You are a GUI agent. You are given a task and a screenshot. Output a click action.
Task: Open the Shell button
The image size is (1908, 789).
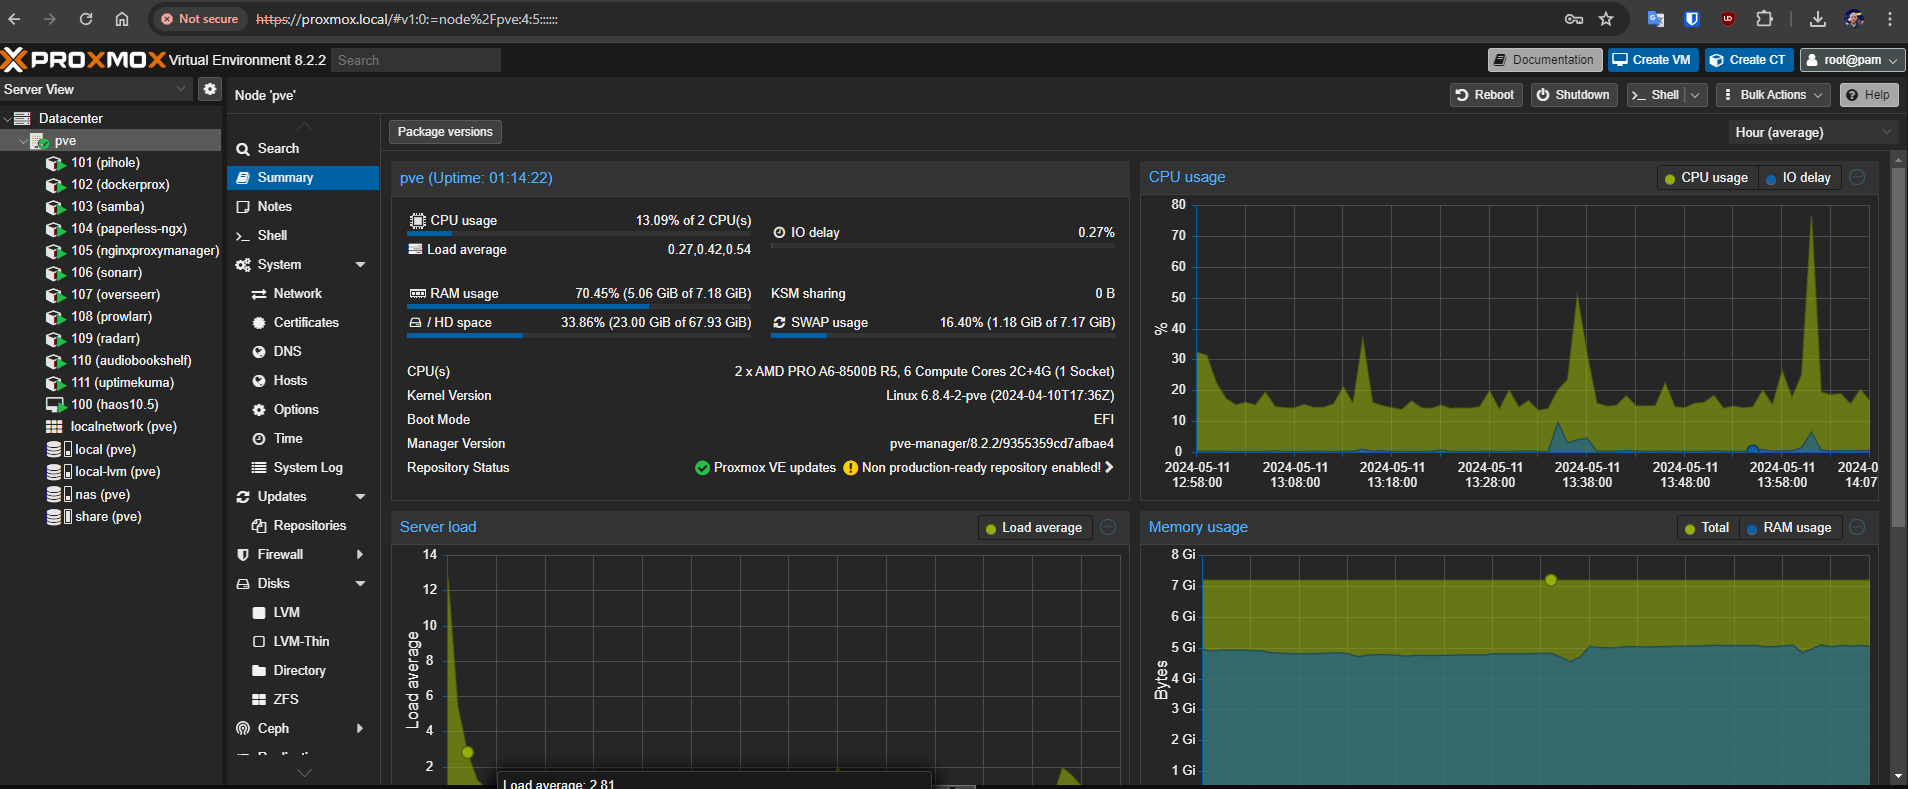click(x=1655, y=95)
